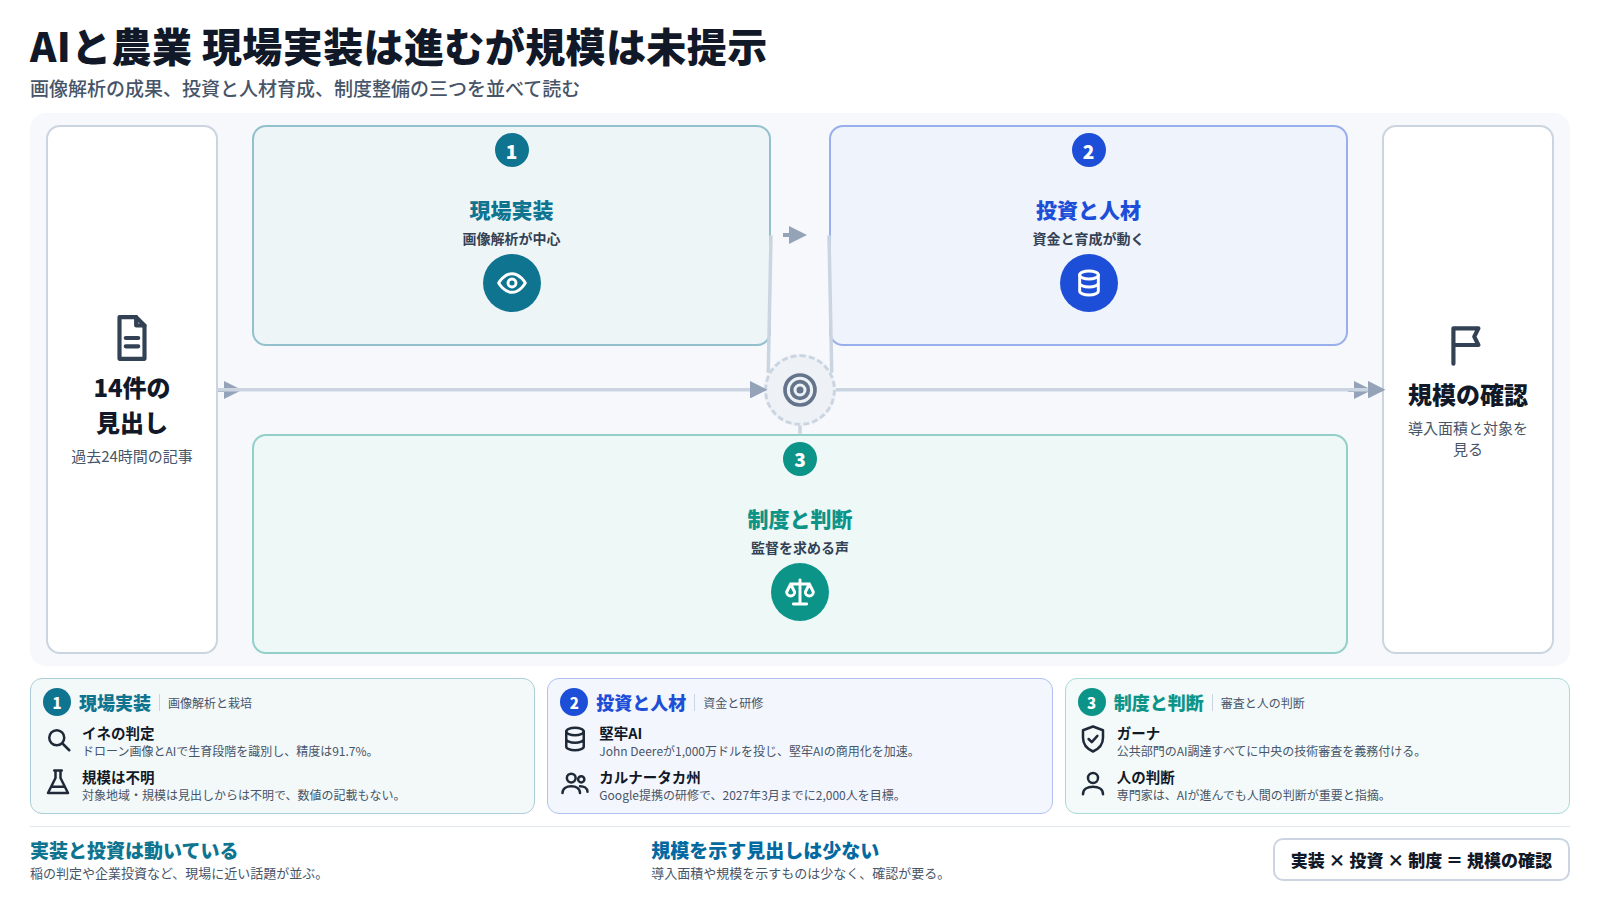This screenshot has width=1600, height=900.
Task: Click the 規模を示す見出しは少ない footer heading
Action: pyautogui.click(x=765, y=851)
